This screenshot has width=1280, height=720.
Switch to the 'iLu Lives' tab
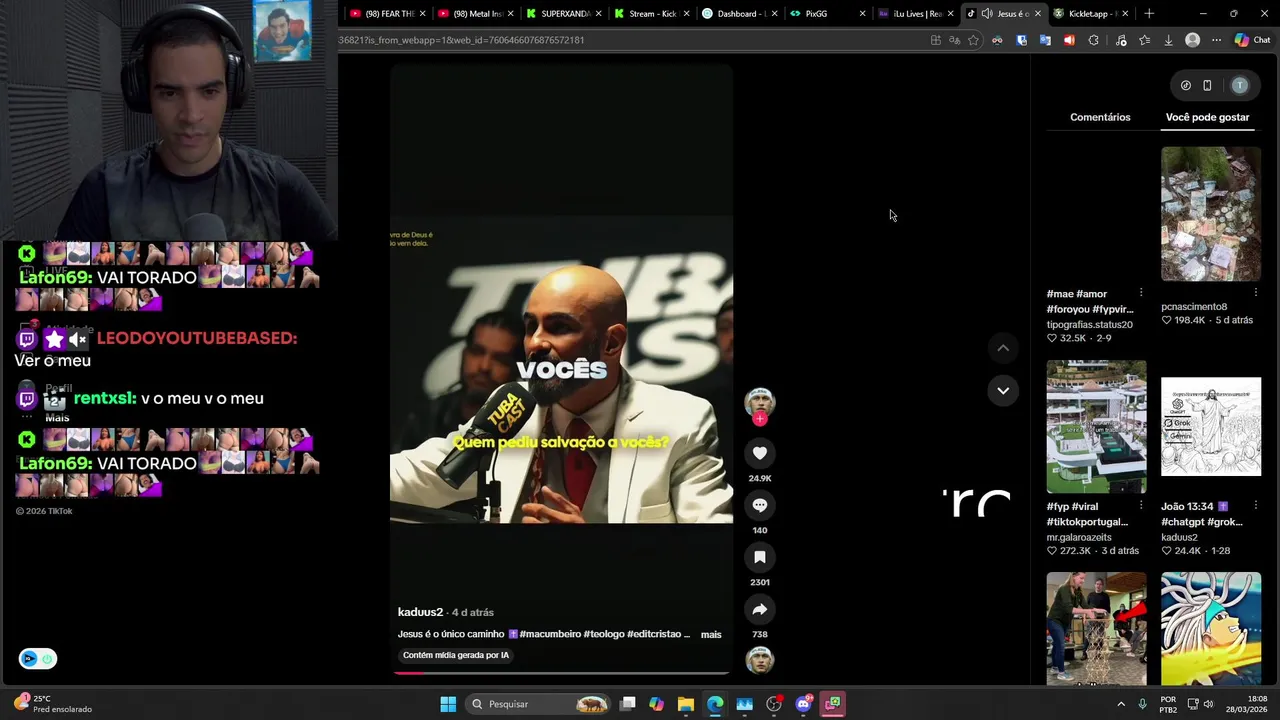(915, 13)
